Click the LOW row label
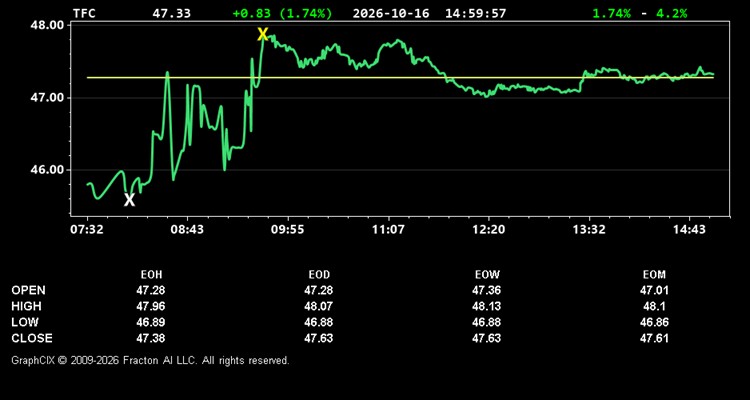The image size is (750, 400). click(x=25, y=322)
